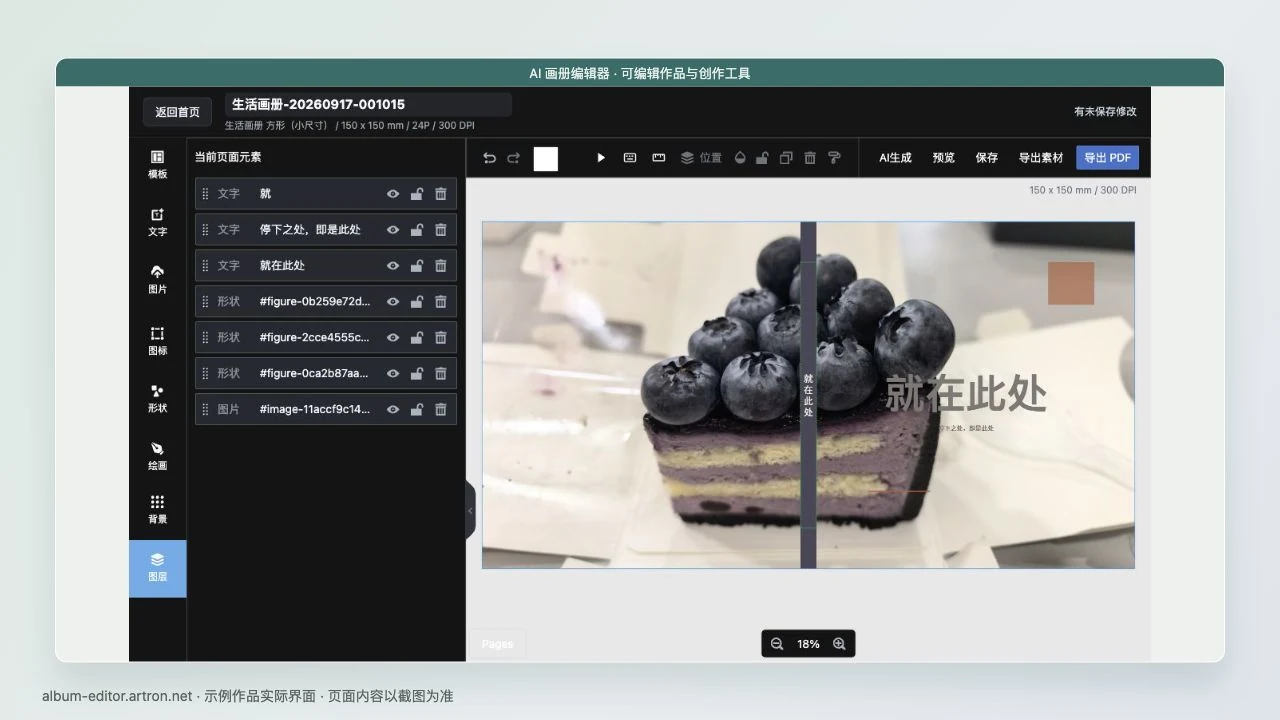Click zoom out magnifier icon
This screenshot has height=720, width=1280.
(777, 644)
